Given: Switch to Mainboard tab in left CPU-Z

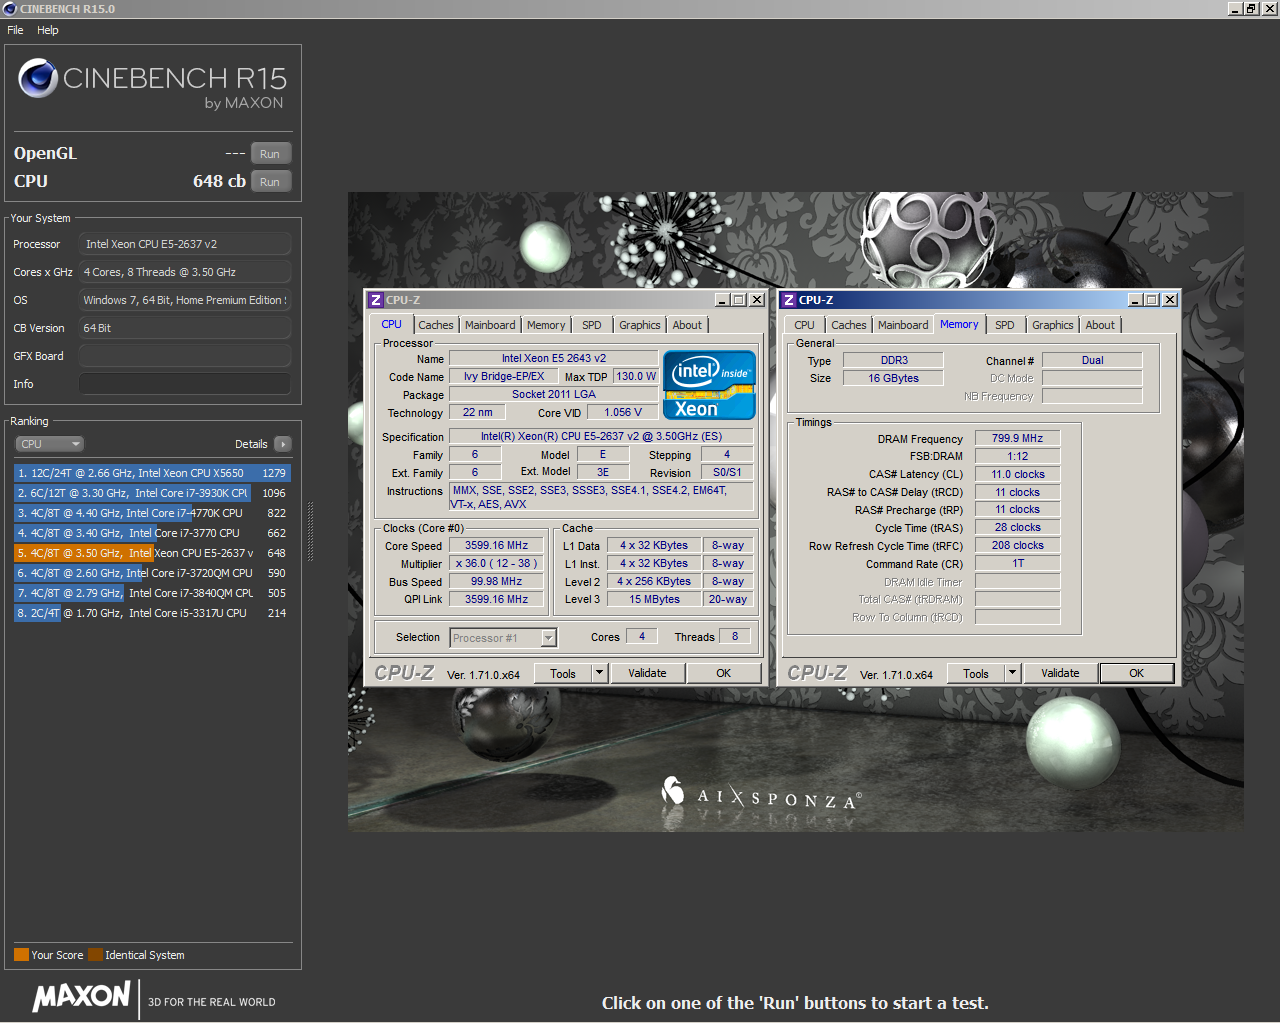Looking at the screenshot, I should coord(490,325).
